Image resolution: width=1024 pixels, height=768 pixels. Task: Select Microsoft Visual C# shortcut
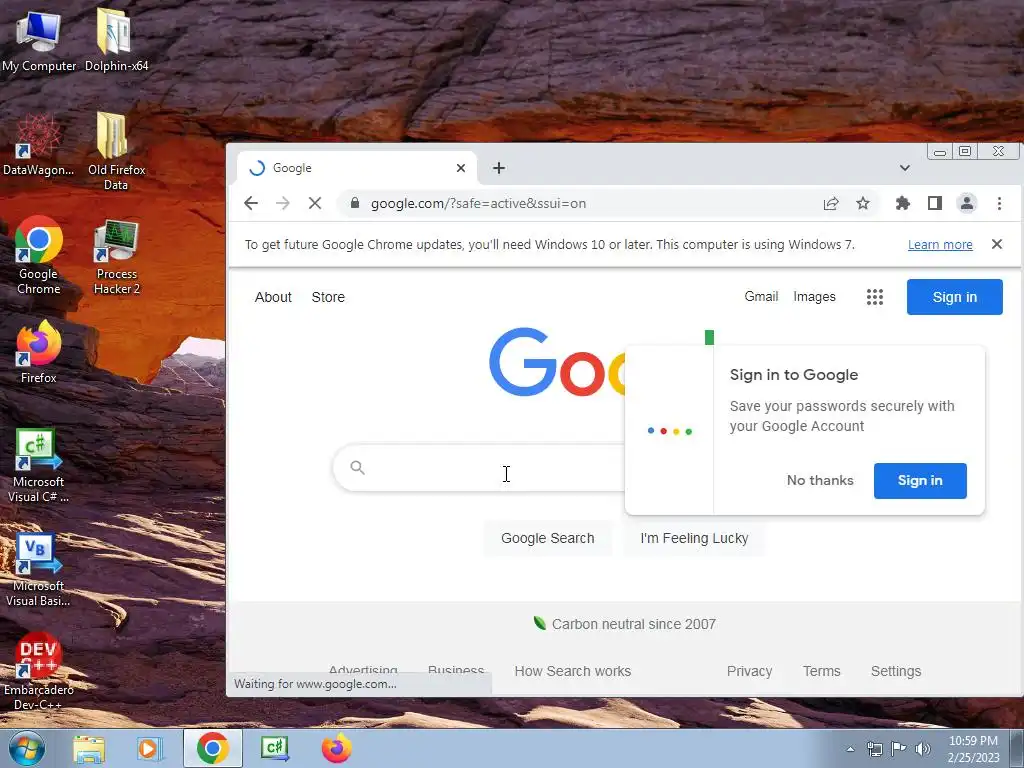click(39, 466)
